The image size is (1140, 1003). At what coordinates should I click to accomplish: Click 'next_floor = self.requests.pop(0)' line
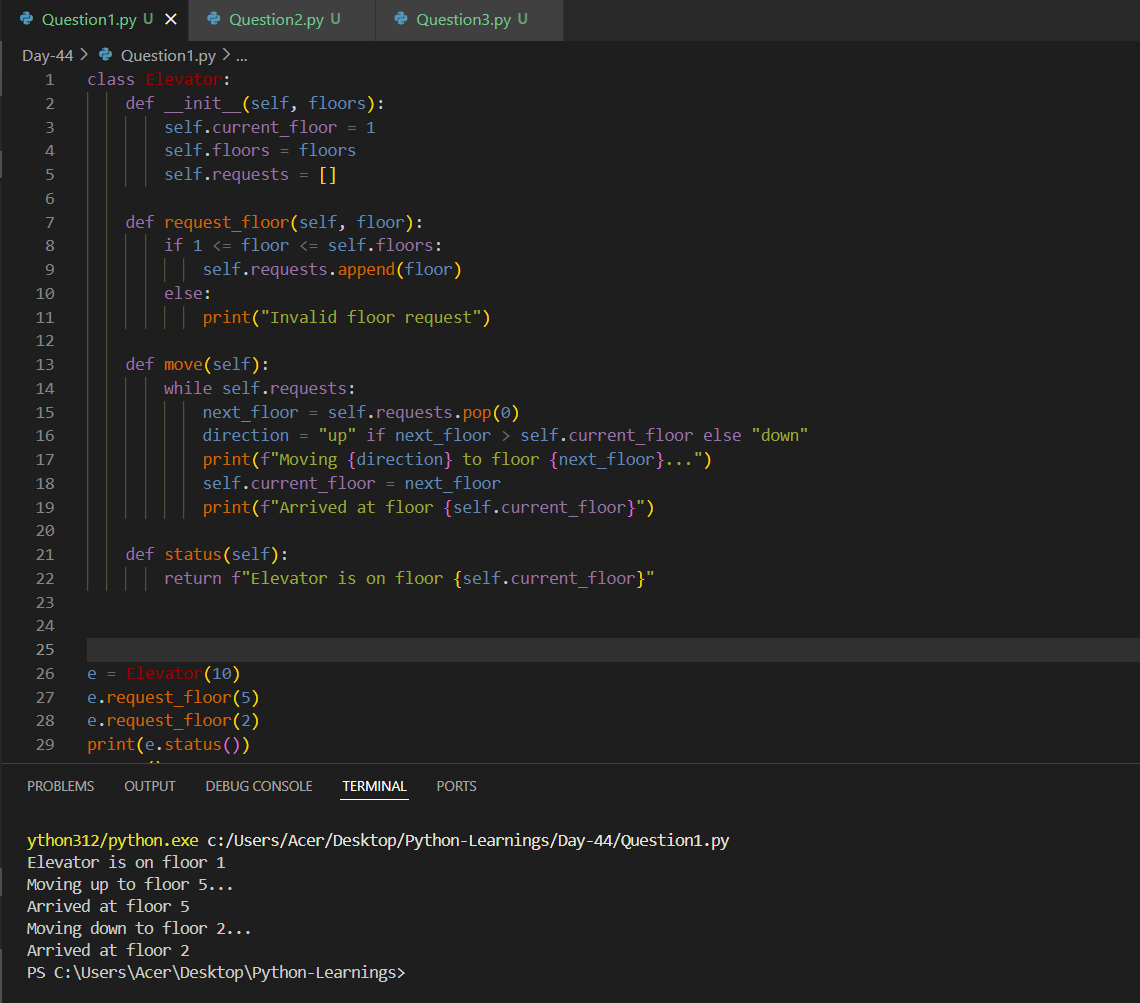pos(361,413)
